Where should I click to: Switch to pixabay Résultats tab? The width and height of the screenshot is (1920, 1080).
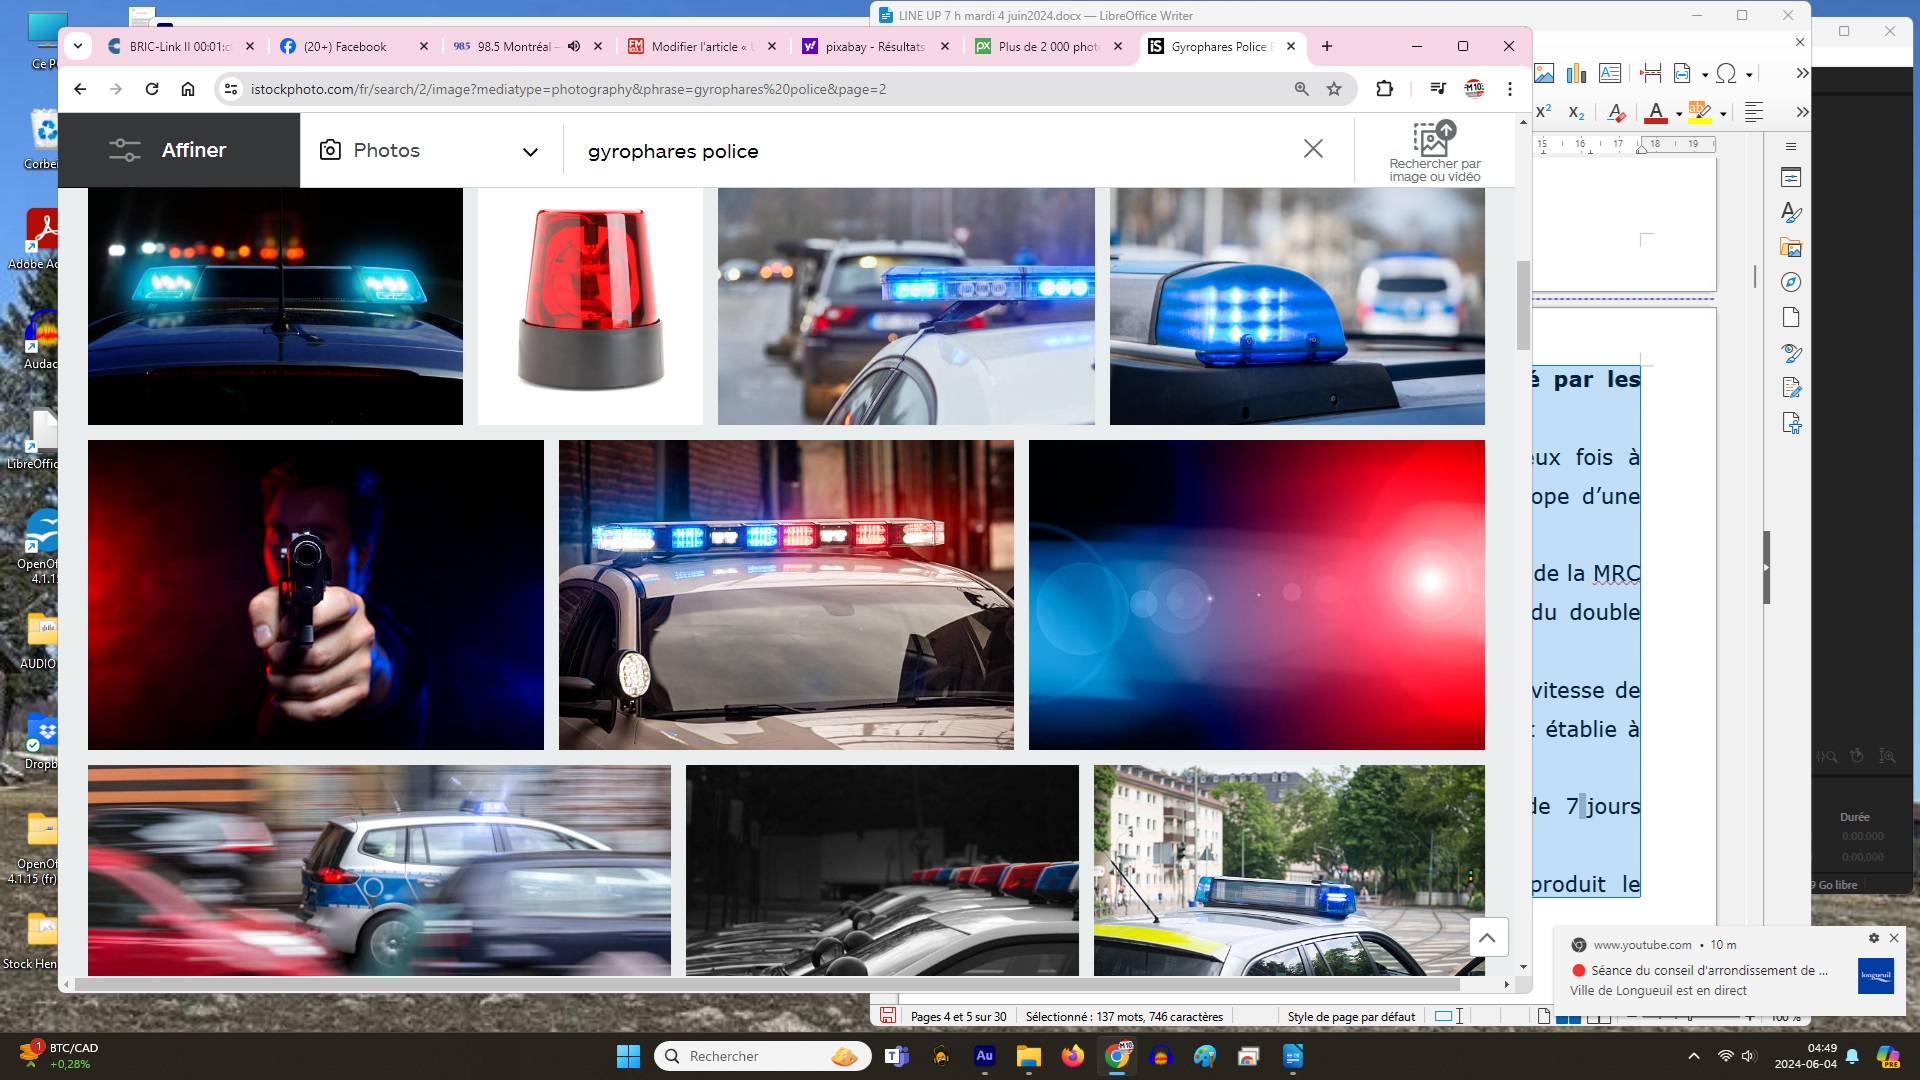[x=873, y=46]
